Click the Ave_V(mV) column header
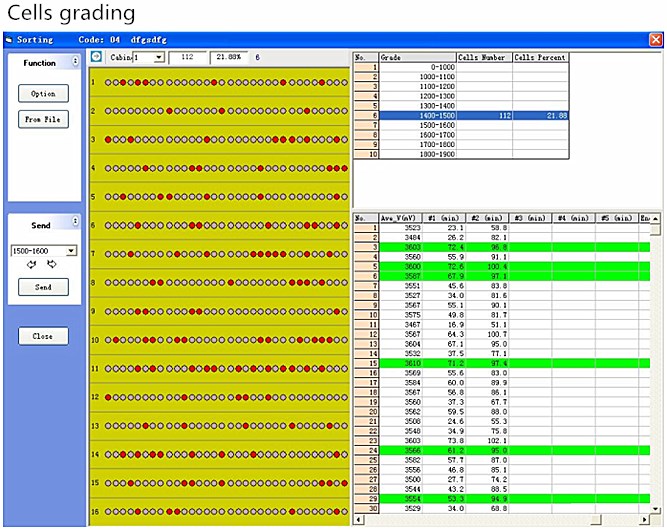 (397, 217)
